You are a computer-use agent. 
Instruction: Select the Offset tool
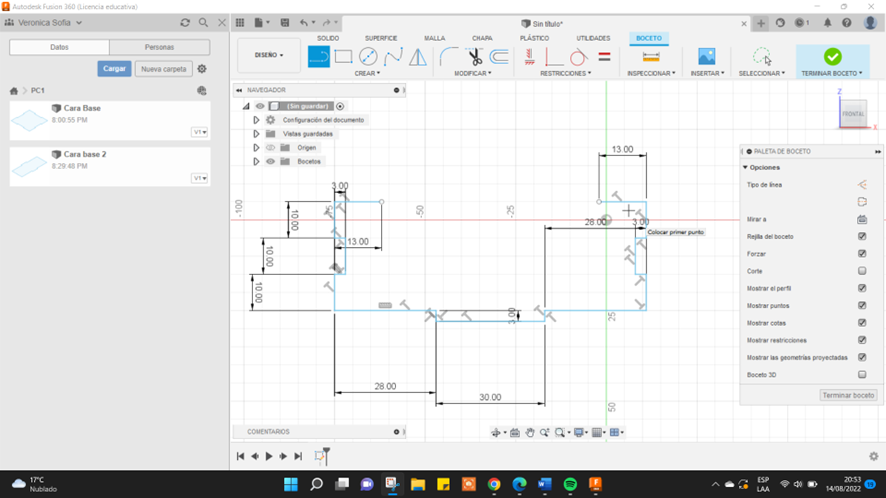click(x=500, y=57)
